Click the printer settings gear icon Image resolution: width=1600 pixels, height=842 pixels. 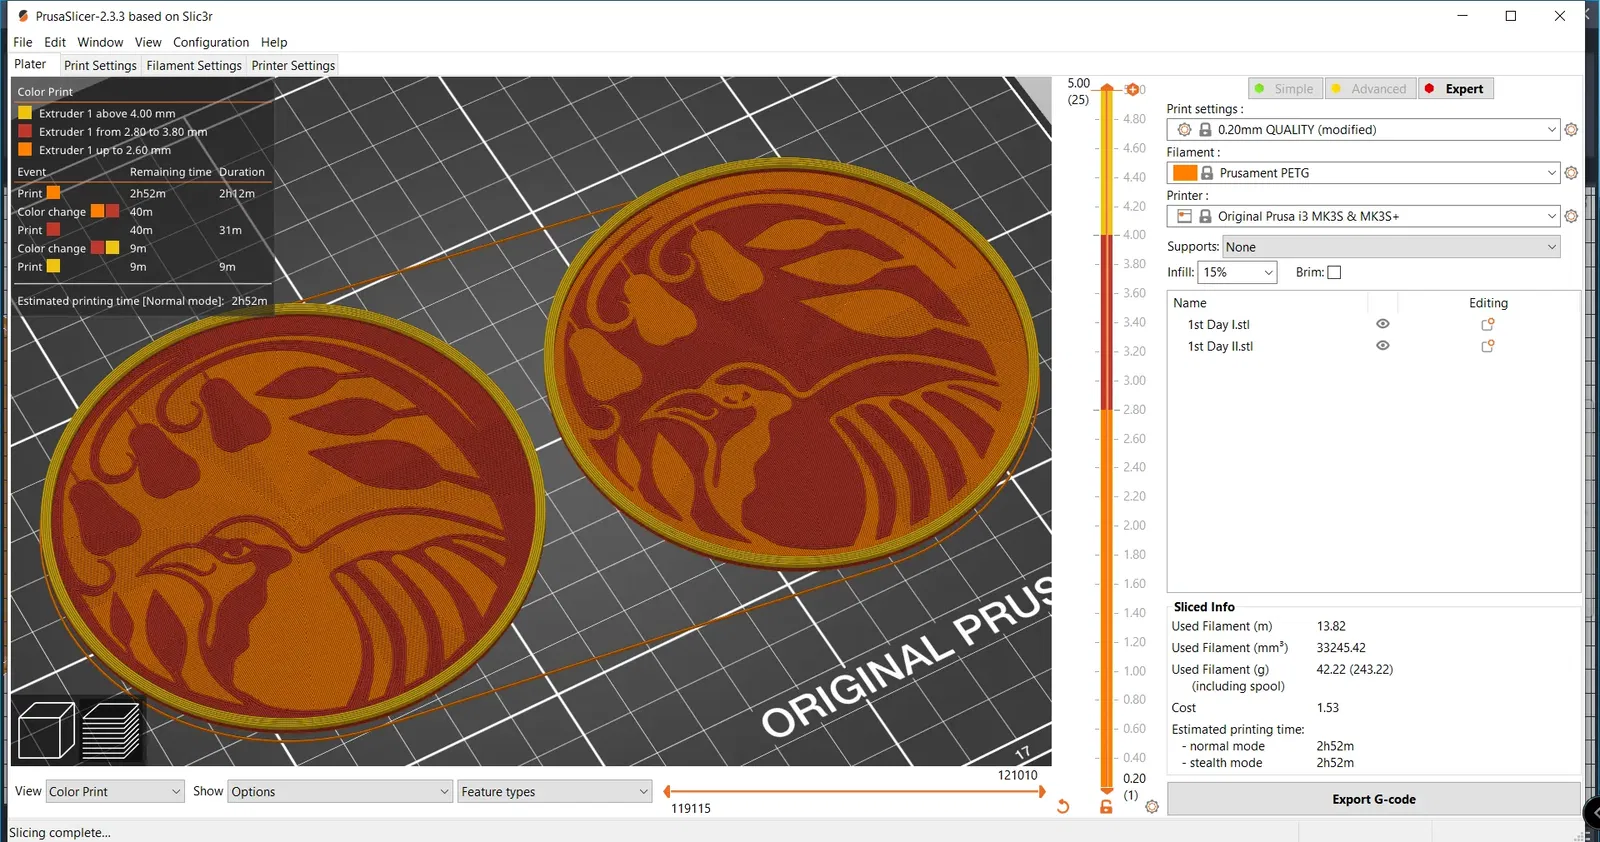pyautogui.click(x=1571, y=216)
